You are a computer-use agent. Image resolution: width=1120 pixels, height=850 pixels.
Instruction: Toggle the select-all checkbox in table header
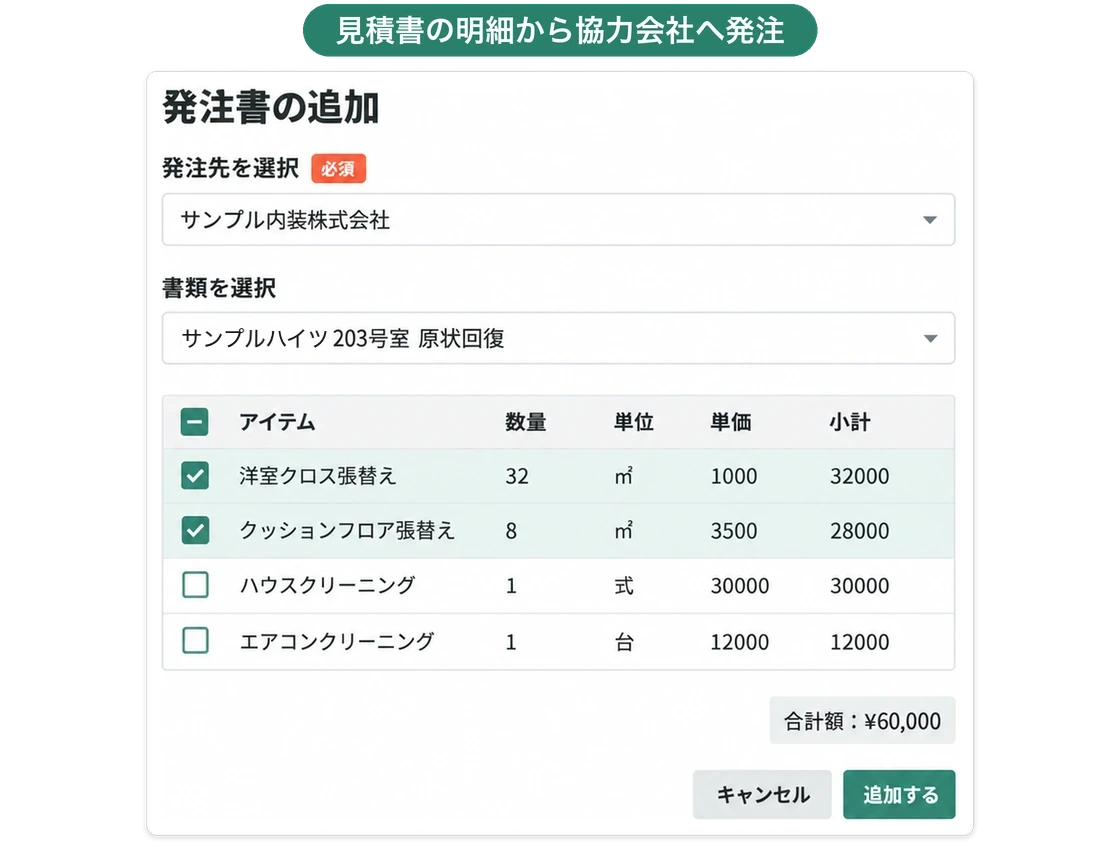(x=194, y=422)
